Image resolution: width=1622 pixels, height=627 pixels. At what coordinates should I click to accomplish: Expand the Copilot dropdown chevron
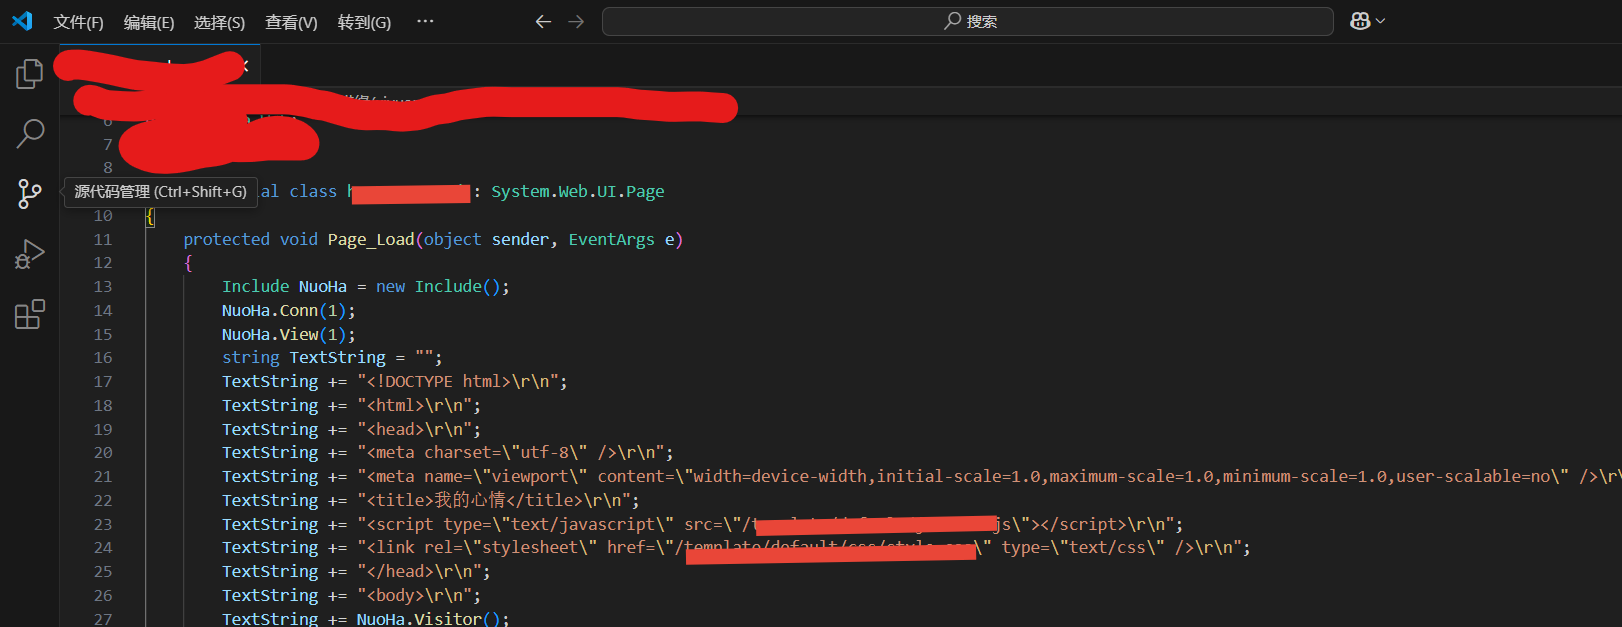coord(1381,21)
